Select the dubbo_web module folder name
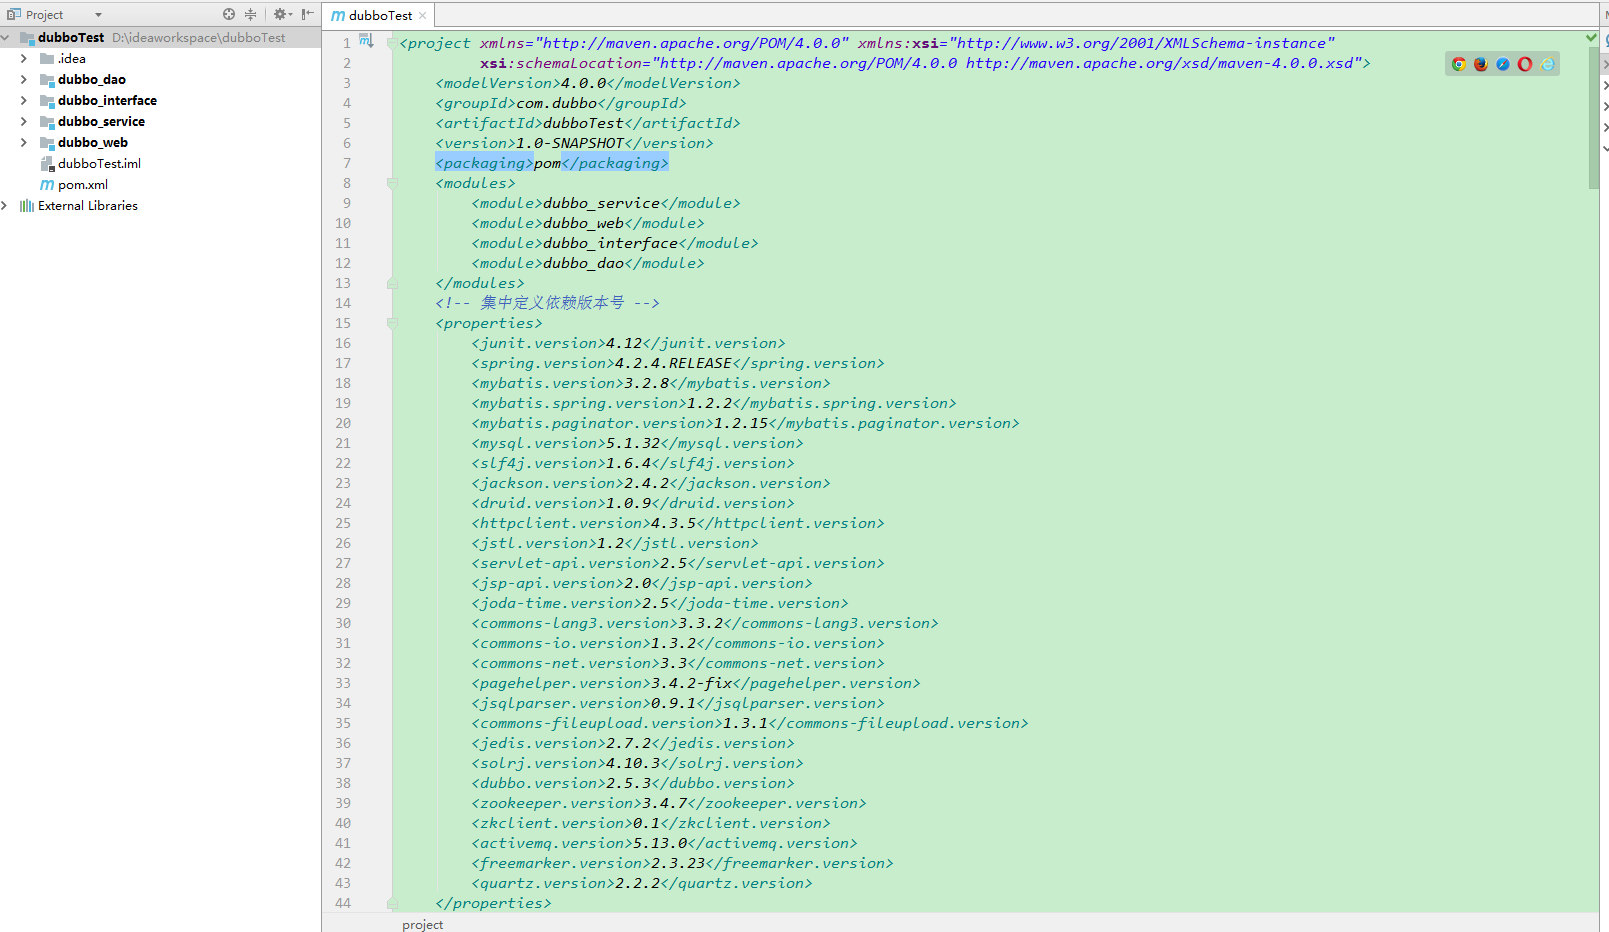The height and width of the screenshot is (932, 1609). 93,142
